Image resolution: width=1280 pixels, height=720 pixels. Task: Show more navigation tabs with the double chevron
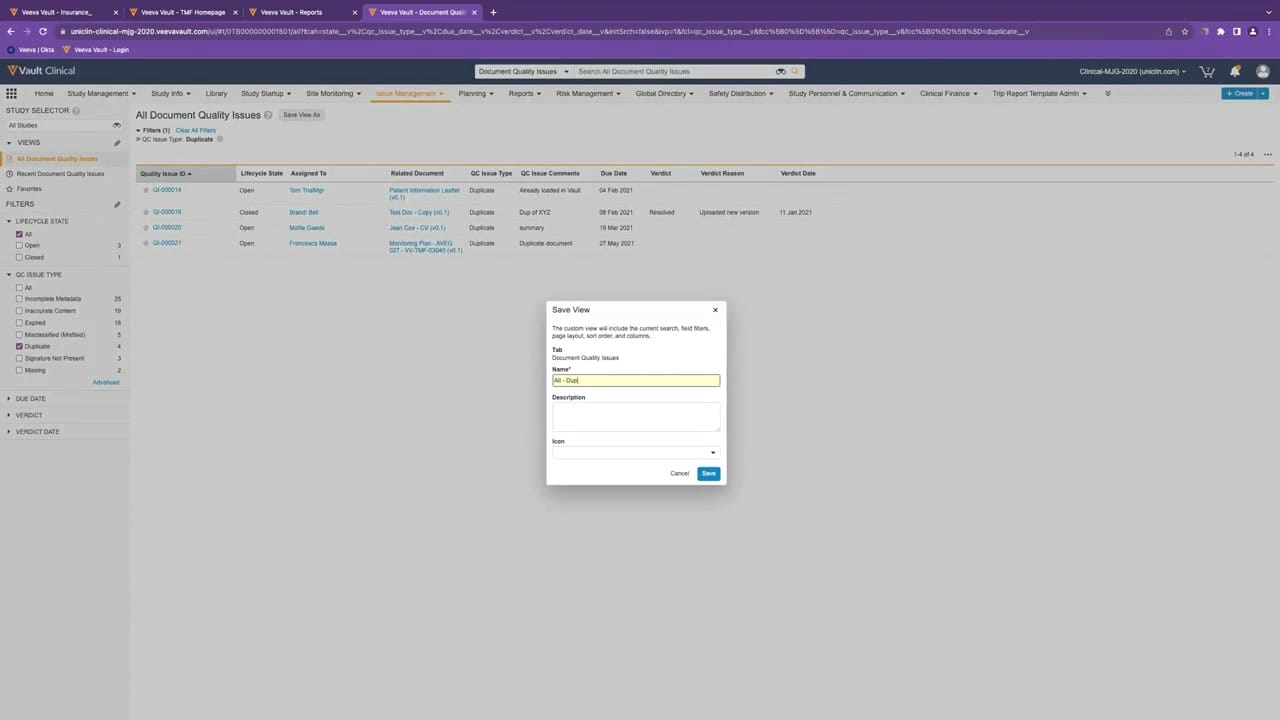(1107, 93)
